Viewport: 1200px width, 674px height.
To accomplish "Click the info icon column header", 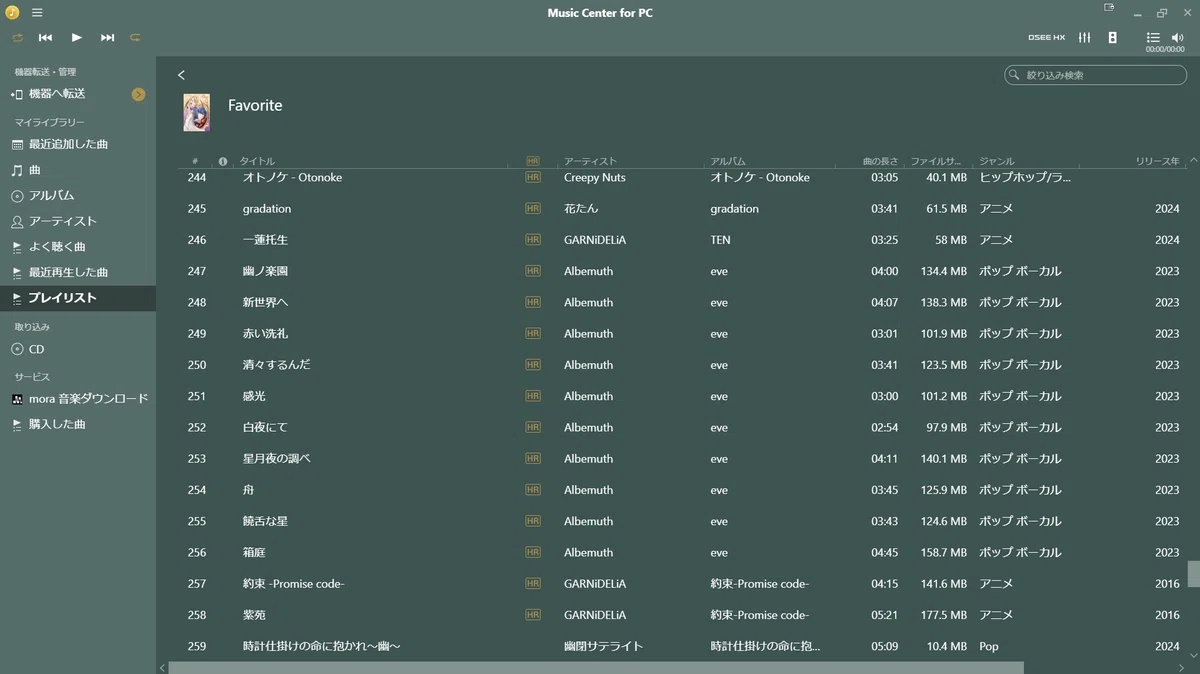I will (x=223, y=161).
